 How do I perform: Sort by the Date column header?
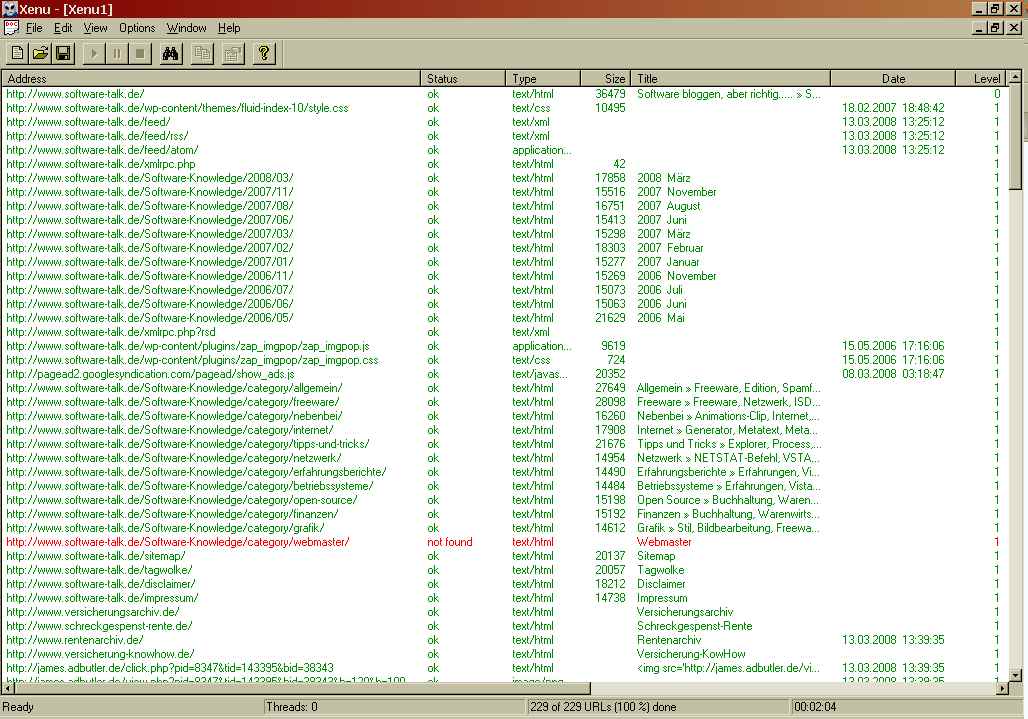pos(893,79)
